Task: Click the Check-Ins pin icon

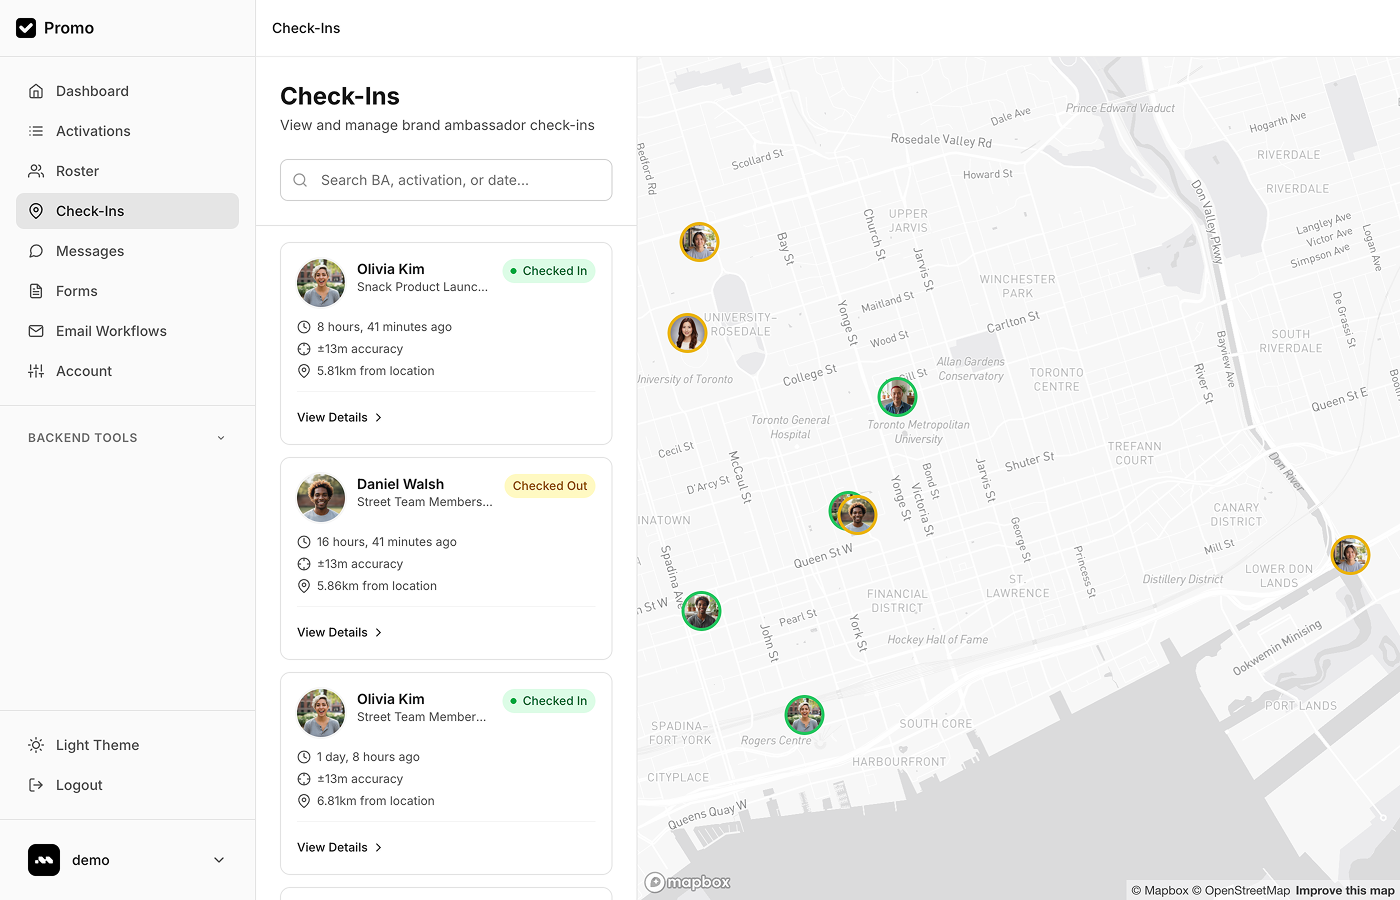Action: [35, 211]
